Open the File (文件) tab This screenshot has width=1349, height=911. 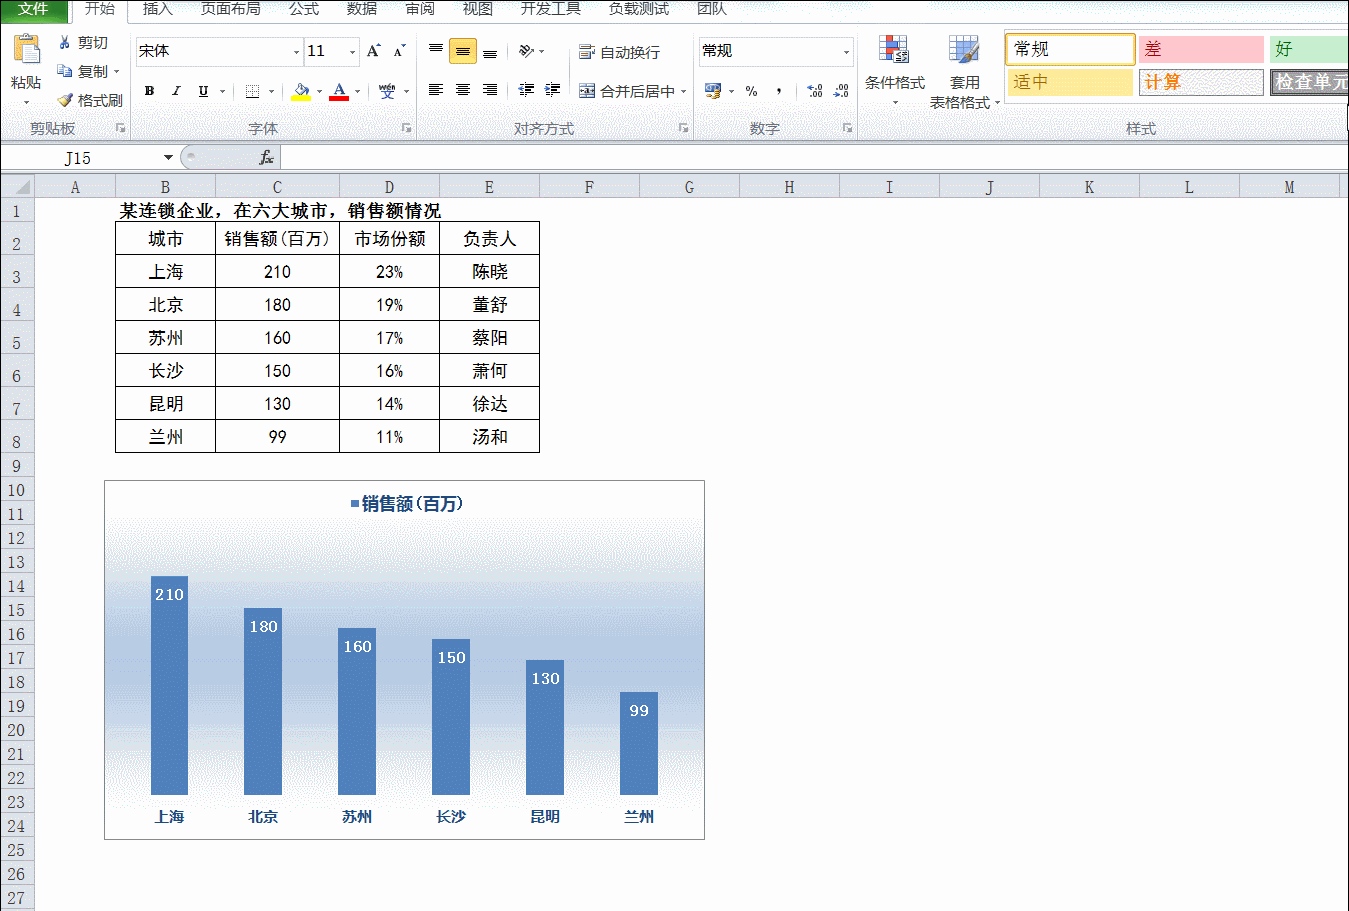34,10
